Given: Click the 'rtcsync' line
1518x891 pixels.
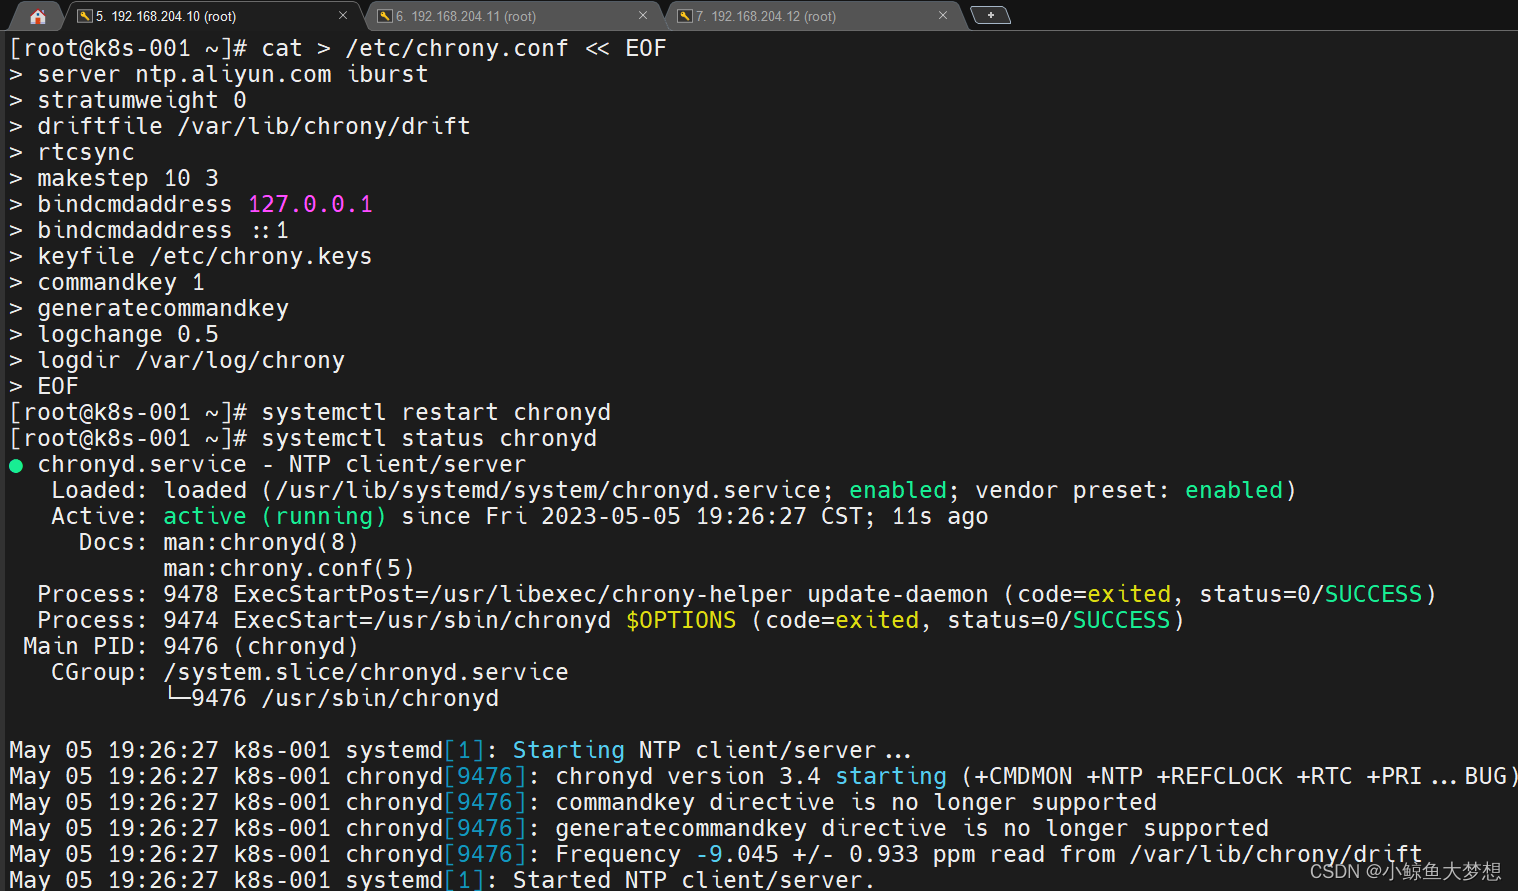Looking at the screenshot, I should click(x=86, y=153).
